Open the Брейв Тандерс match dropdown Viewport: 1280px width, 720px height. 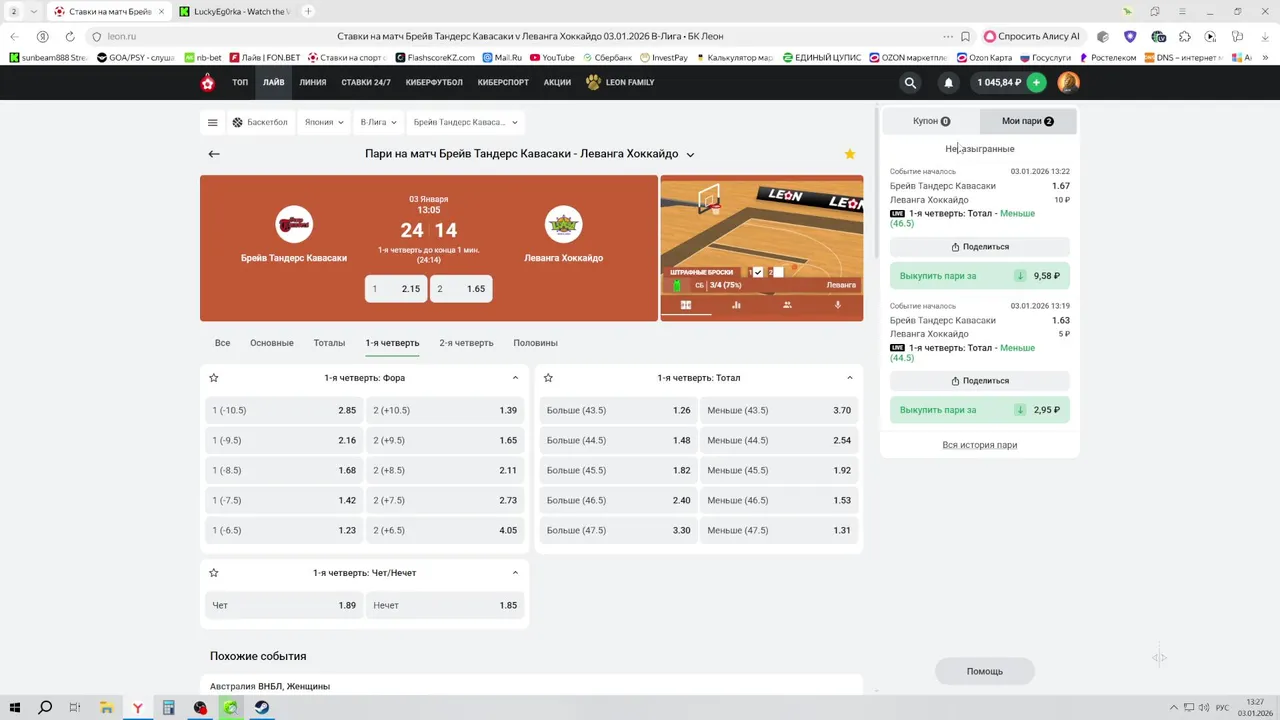click(x=466, y=123)
